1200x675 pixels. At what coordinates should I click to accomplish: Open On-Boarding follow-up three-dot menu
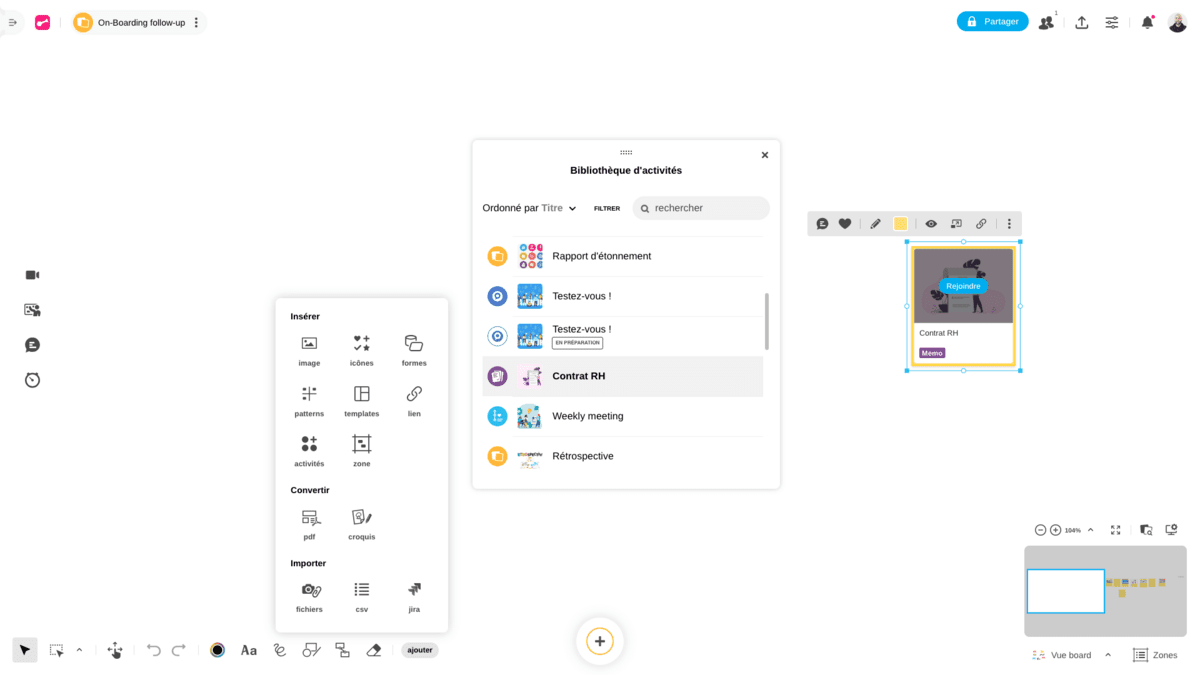(x=196, y=22)
